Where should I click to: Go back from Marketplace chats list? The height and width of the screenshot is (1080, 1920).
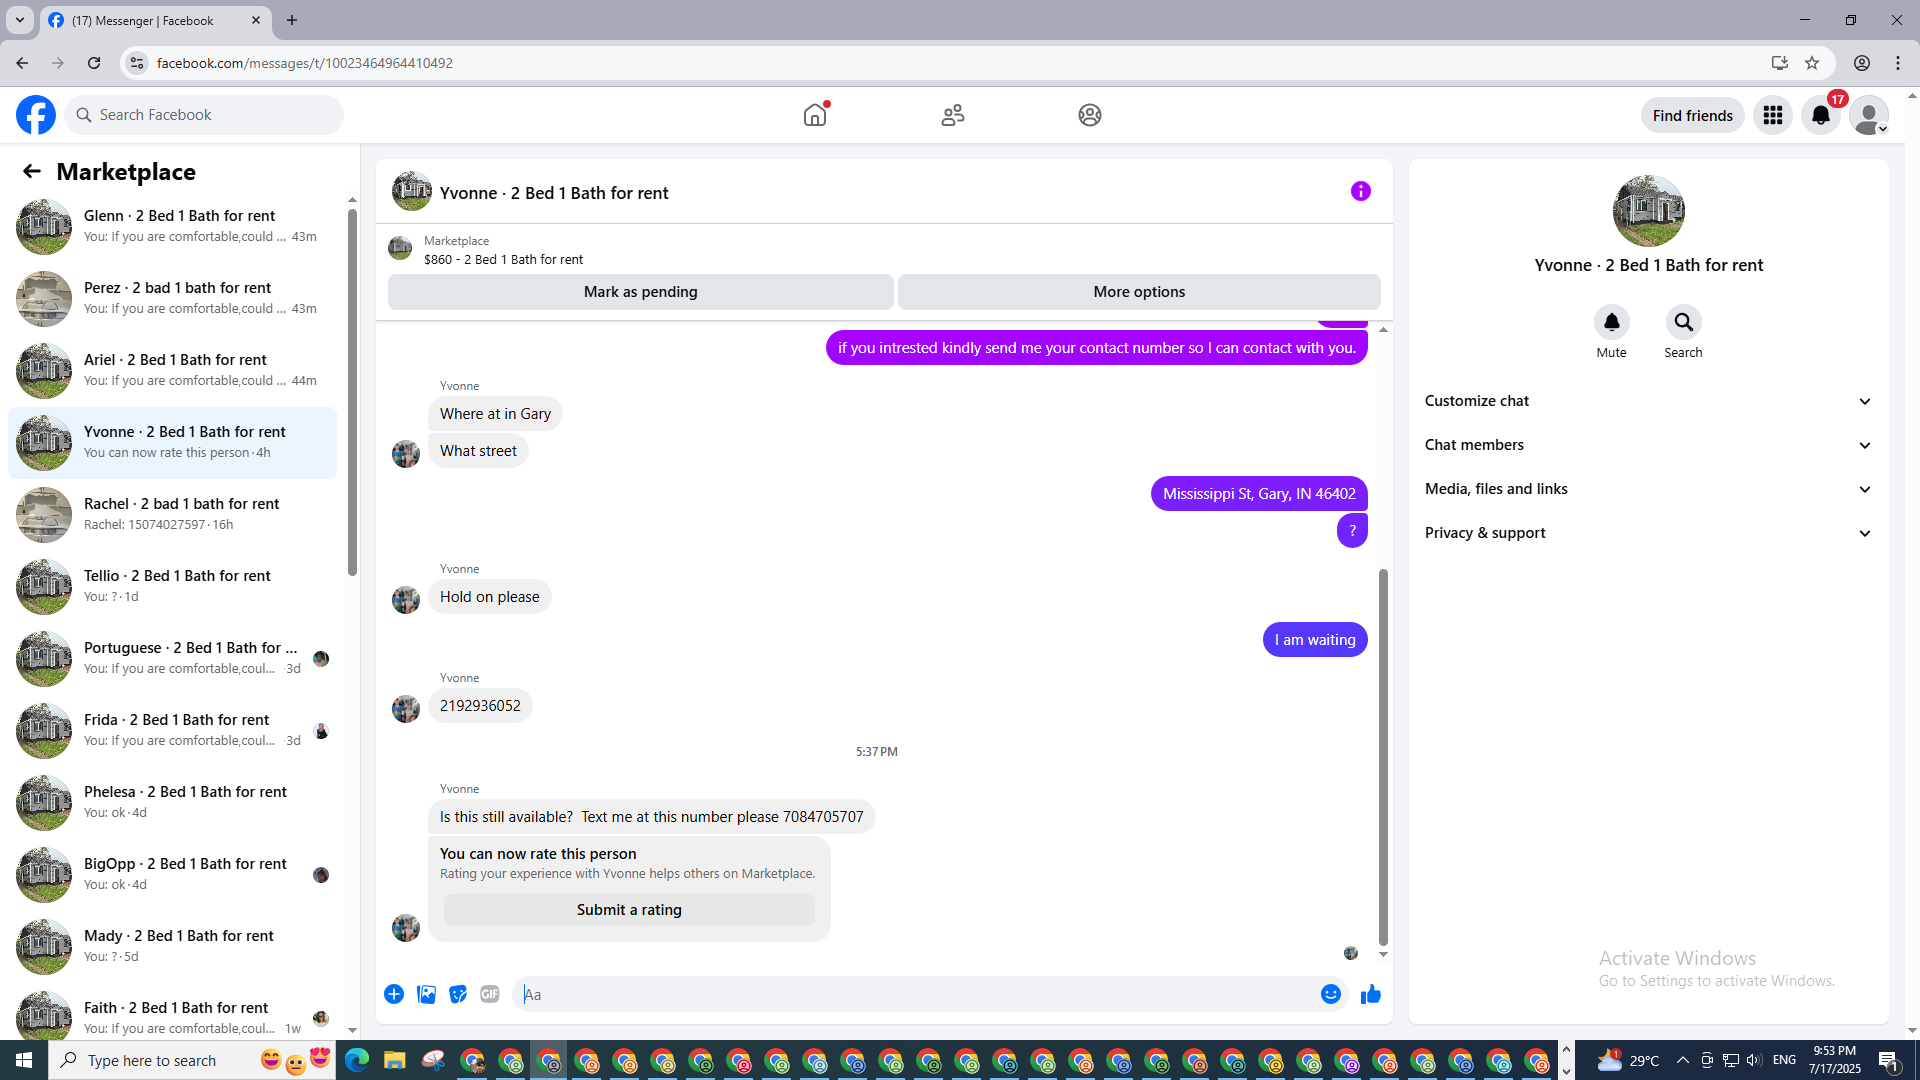tap(32, 171)
